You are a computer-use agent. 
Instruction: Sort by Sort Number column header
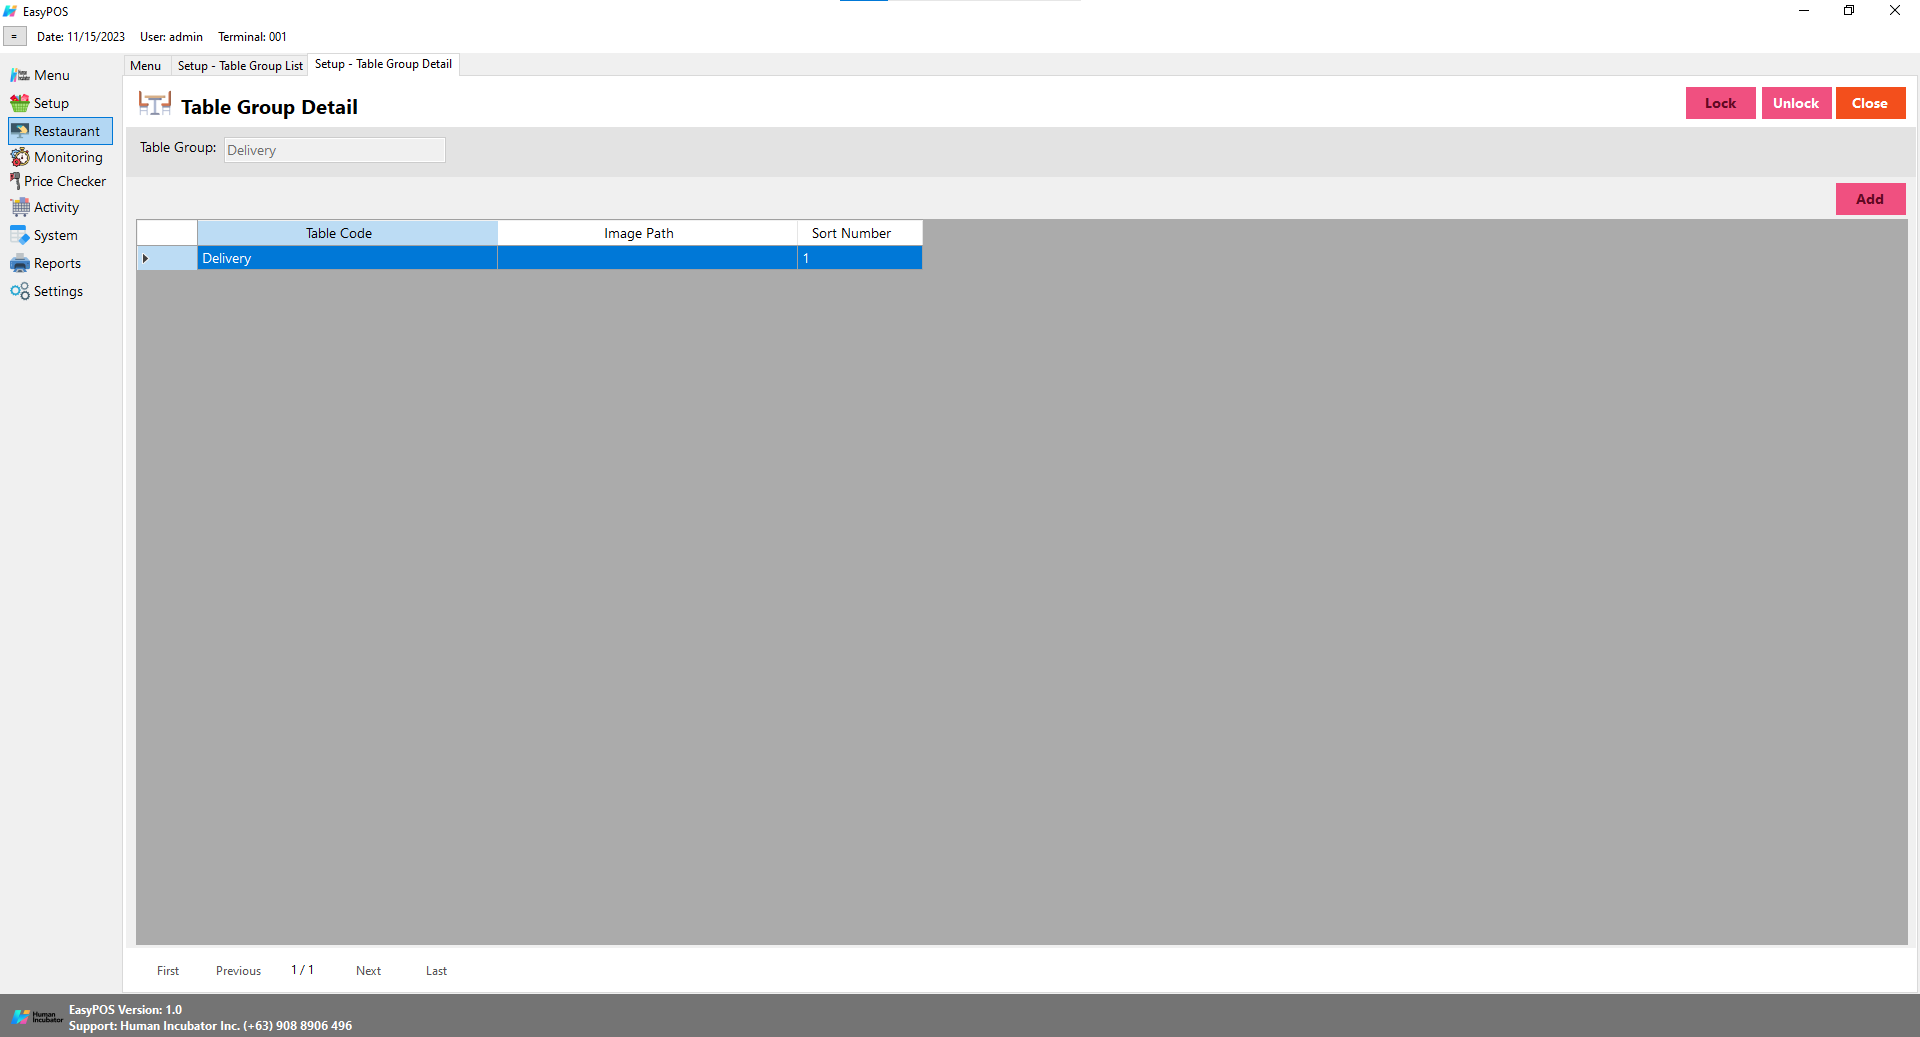click(x=859, y=233)
